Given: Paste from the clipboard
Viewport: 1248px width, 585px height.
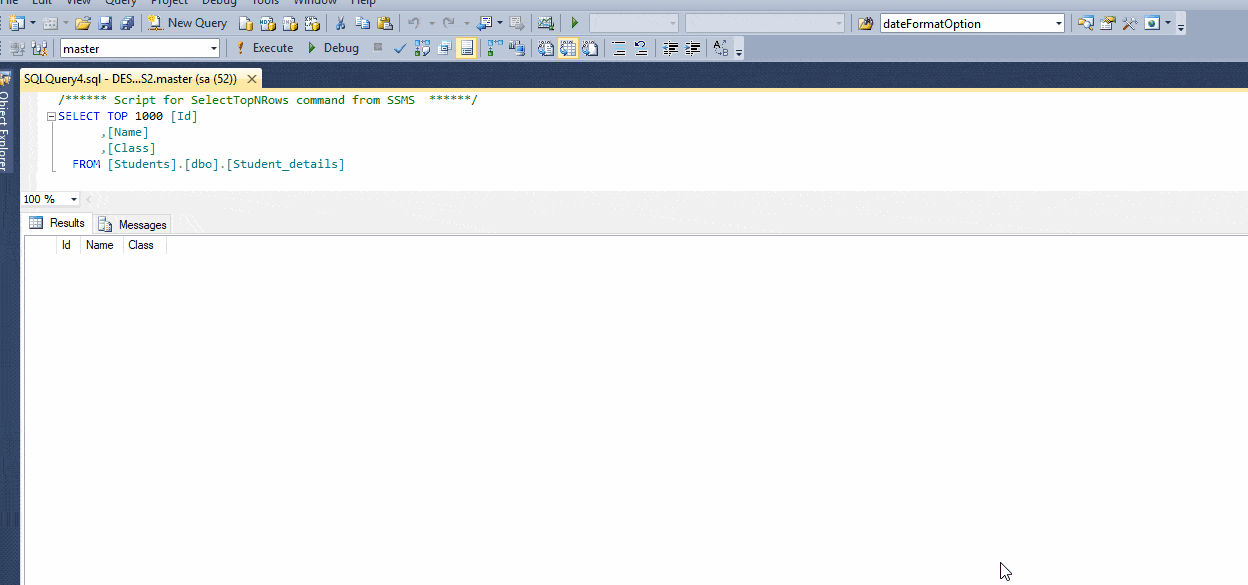Looking at the screenshot, I should tap(385, 22).
